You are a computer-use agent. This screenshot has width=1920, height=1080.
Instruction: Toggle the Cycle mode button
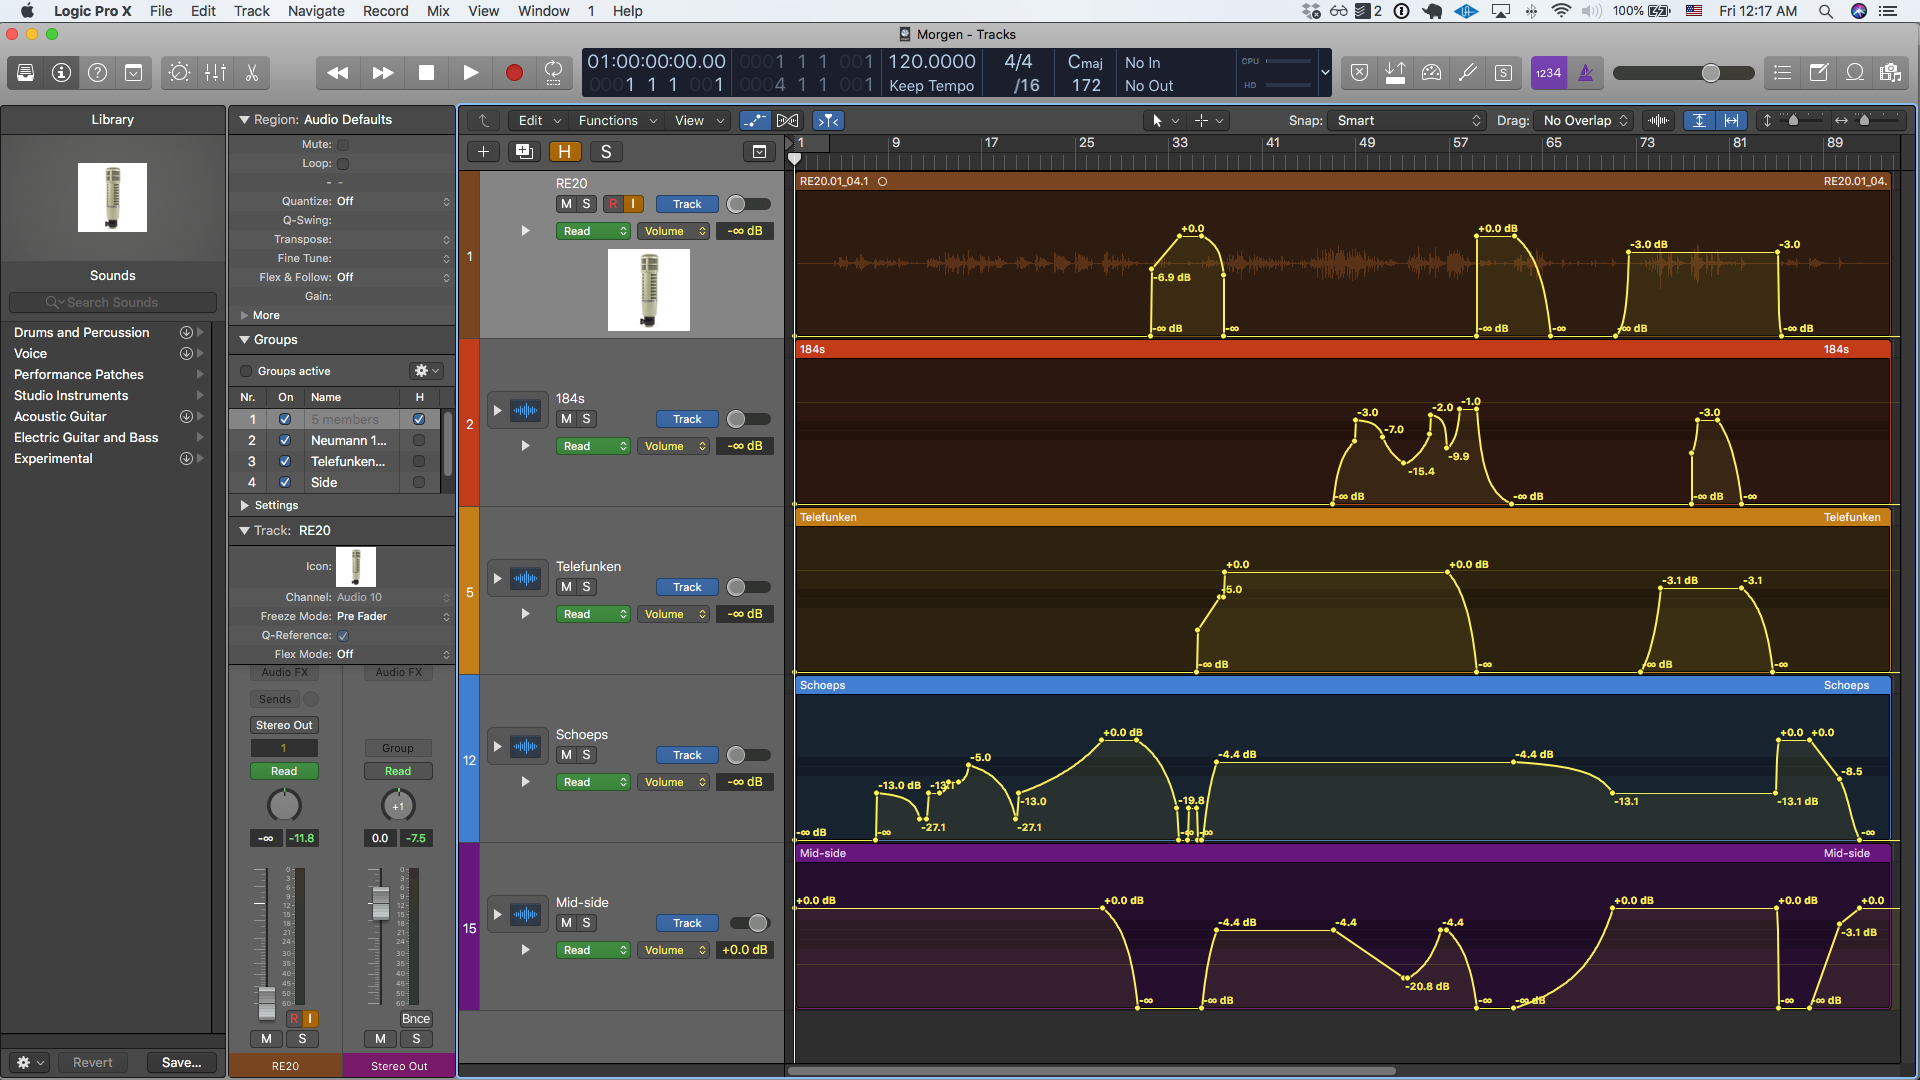(553, 73)
